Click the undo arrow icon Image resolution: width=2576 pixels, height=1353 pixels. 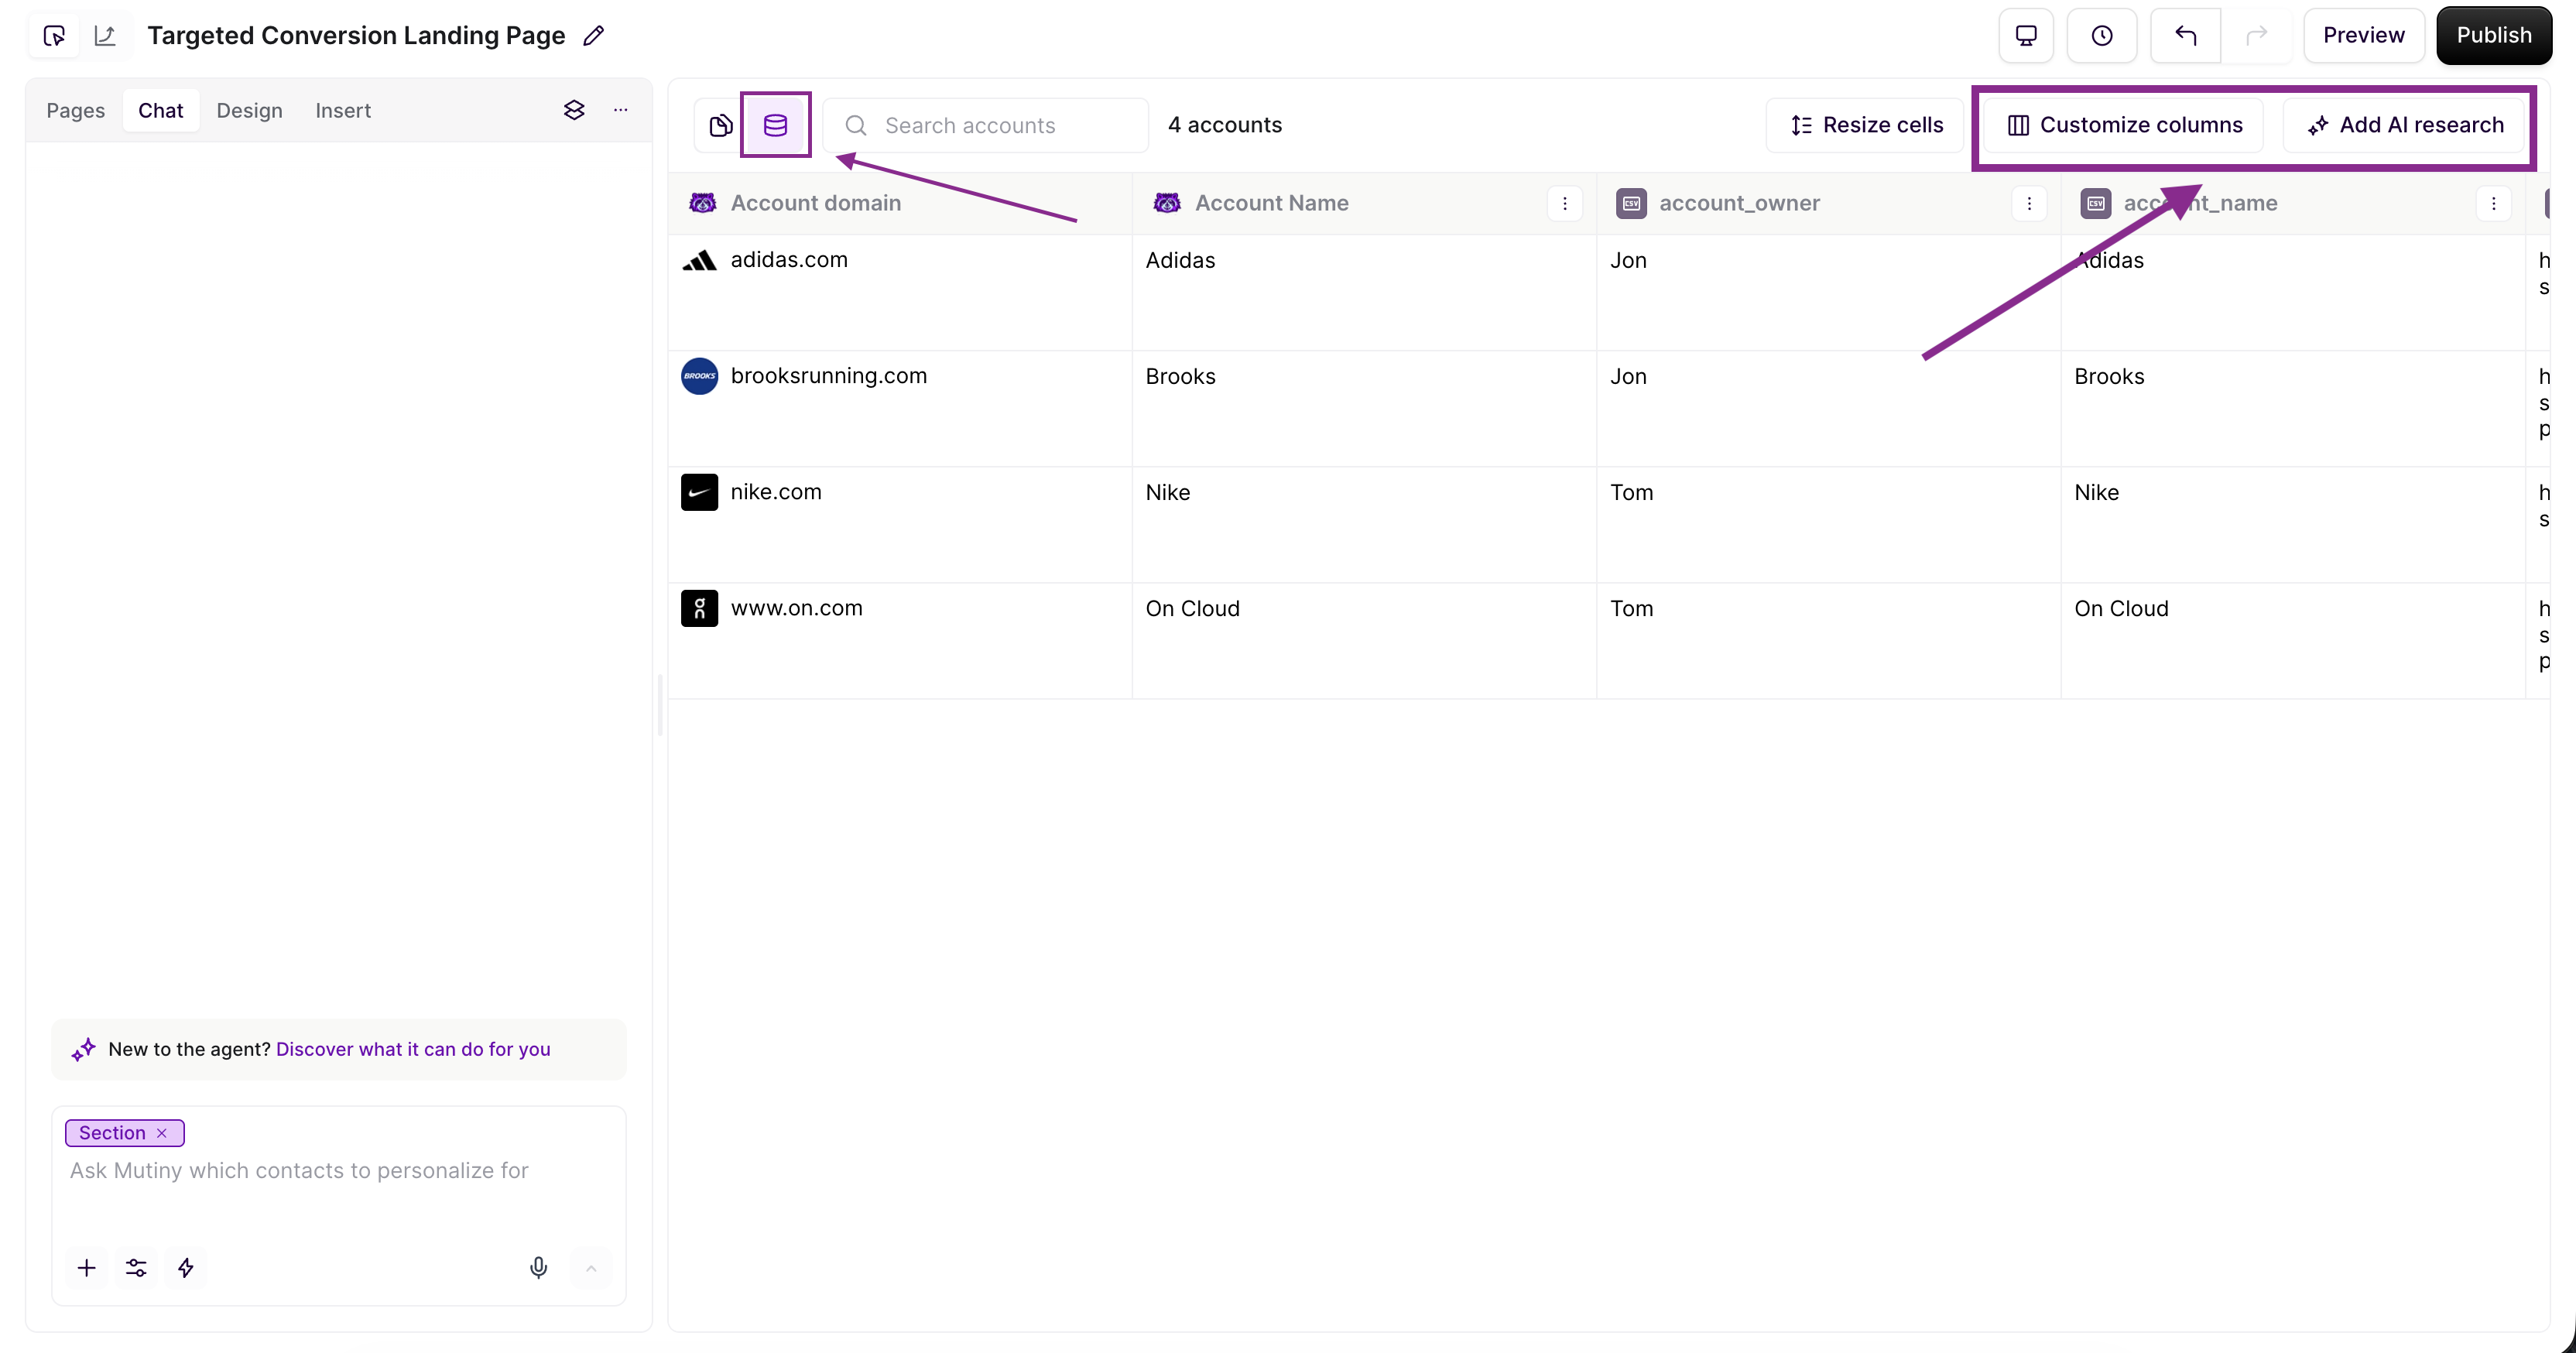click(x=2184, y=35)
